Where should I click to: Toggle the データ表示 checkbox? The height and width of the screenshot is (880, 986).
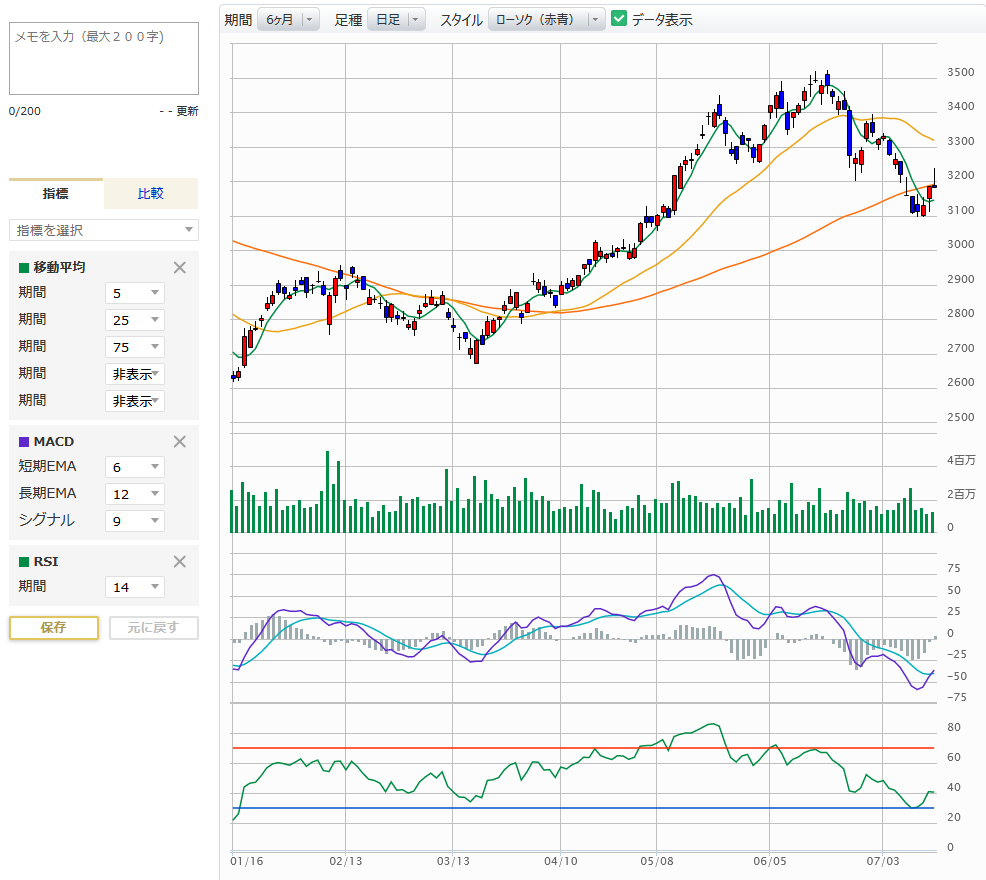click(619, 19)
